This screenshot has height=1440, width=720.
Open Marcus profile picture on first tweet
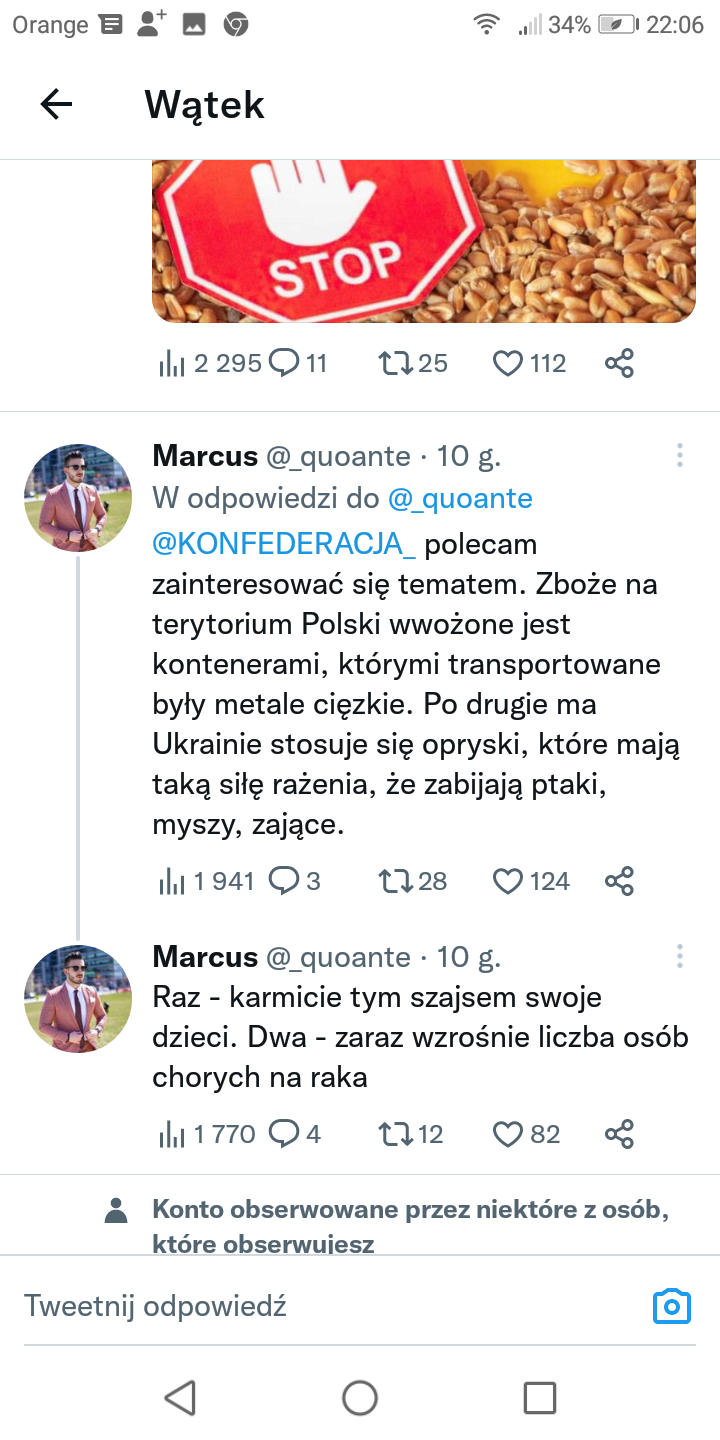78,498
